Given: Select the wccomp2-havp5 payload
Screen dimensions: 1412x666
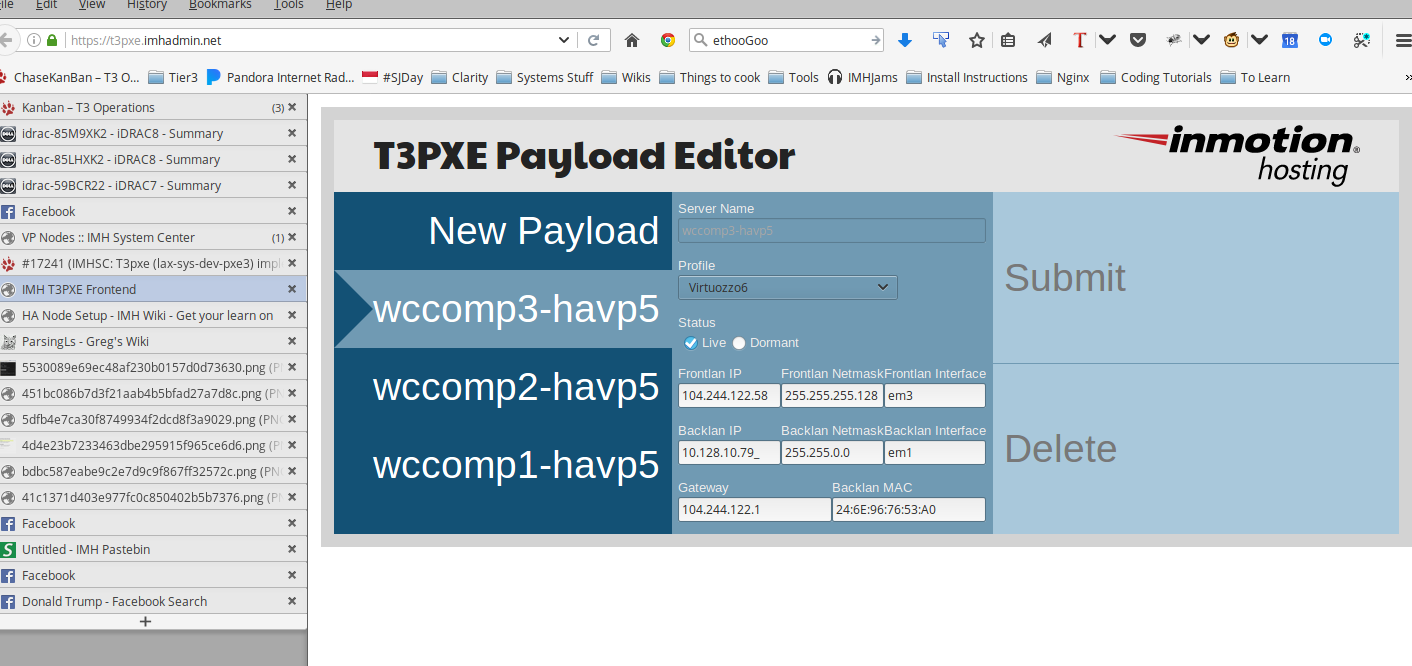Looking at the screenshot, I should click(515, 387).
